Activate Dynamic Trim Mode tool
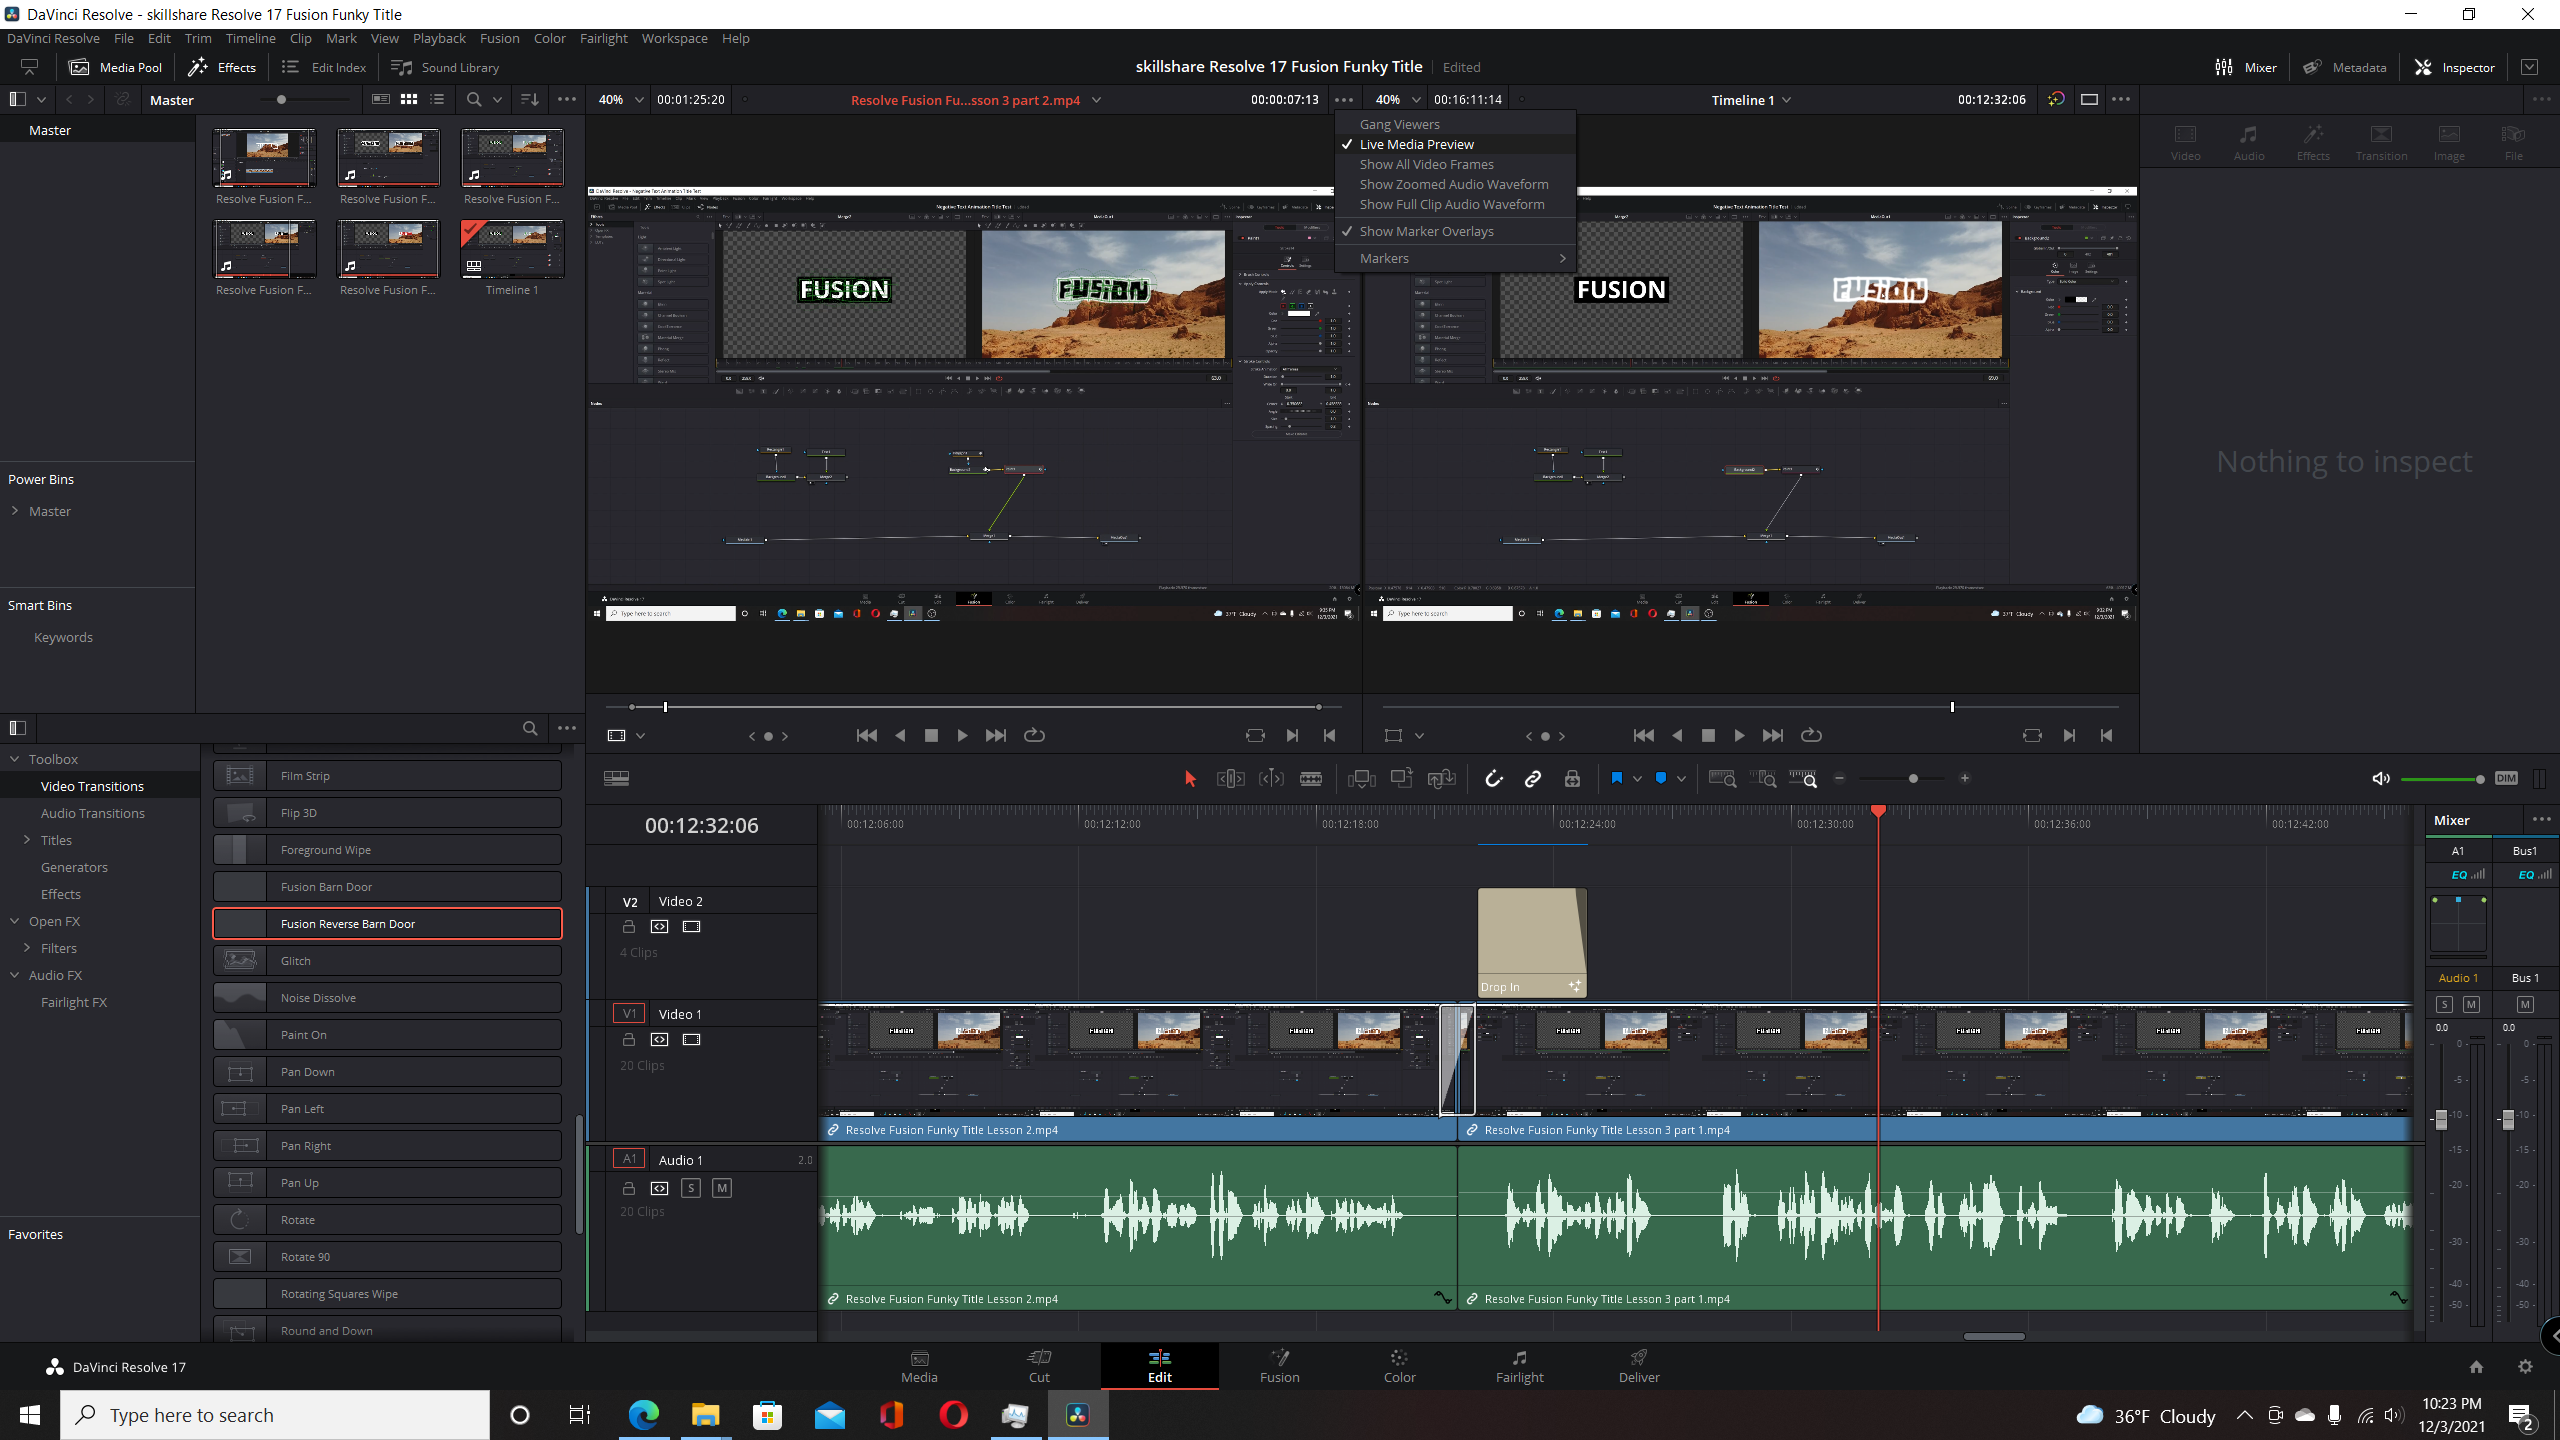 tap(1271, 779)
